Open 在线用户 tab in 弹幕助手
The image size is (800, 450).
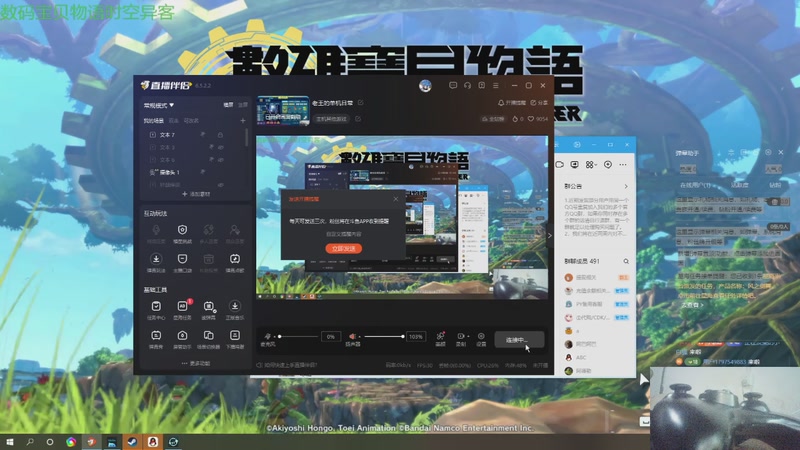(695, 185)
